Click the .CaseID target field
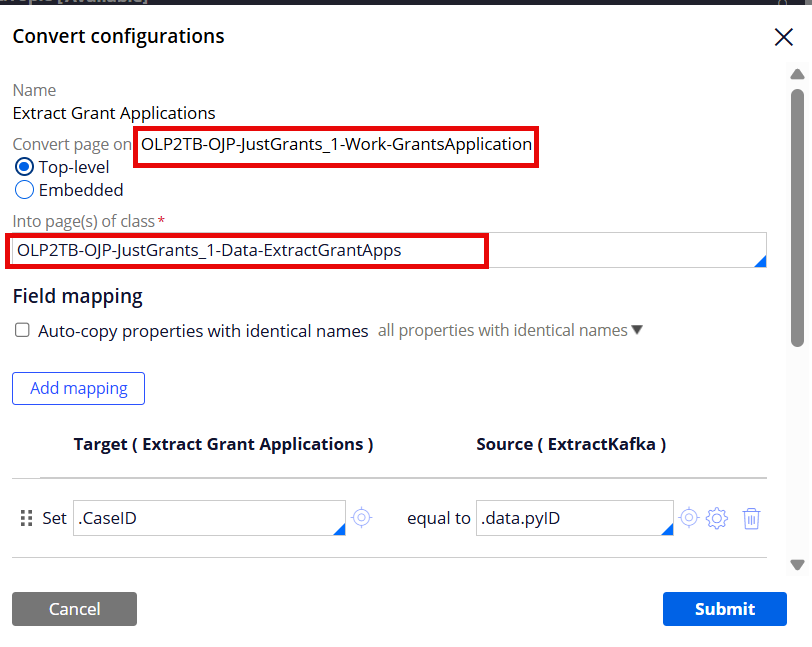 pos(209,518)
